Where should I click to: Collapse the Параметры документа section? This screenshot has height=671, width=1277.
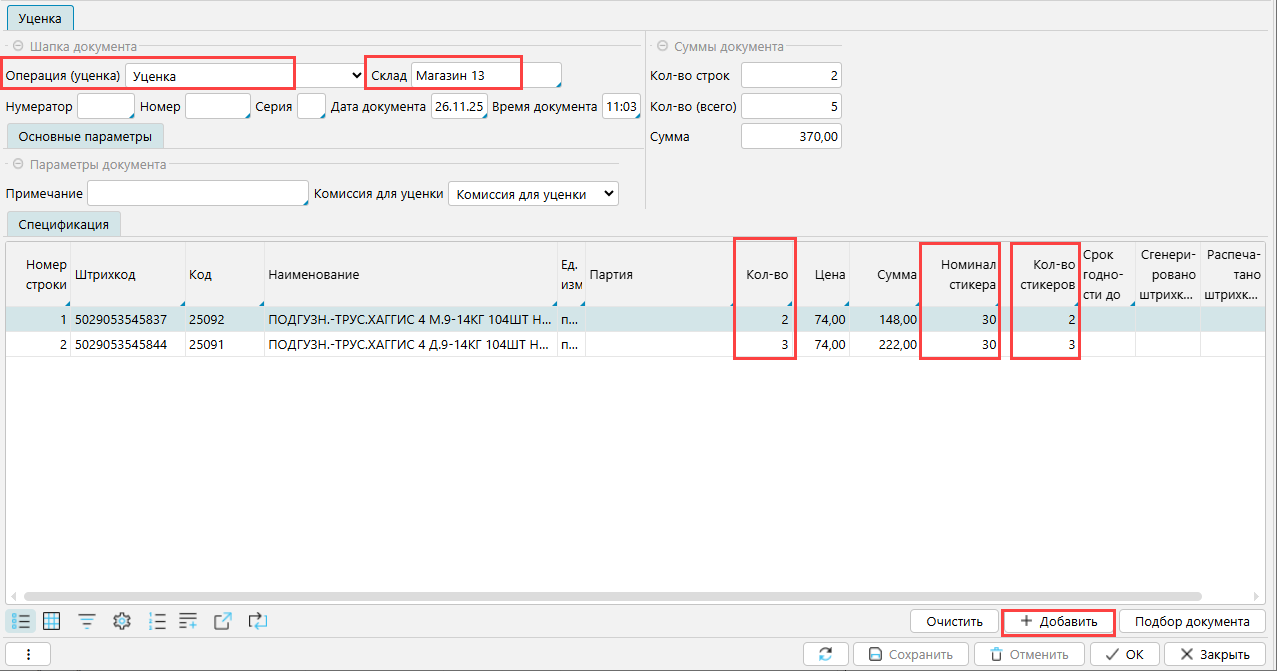(18, 164)
